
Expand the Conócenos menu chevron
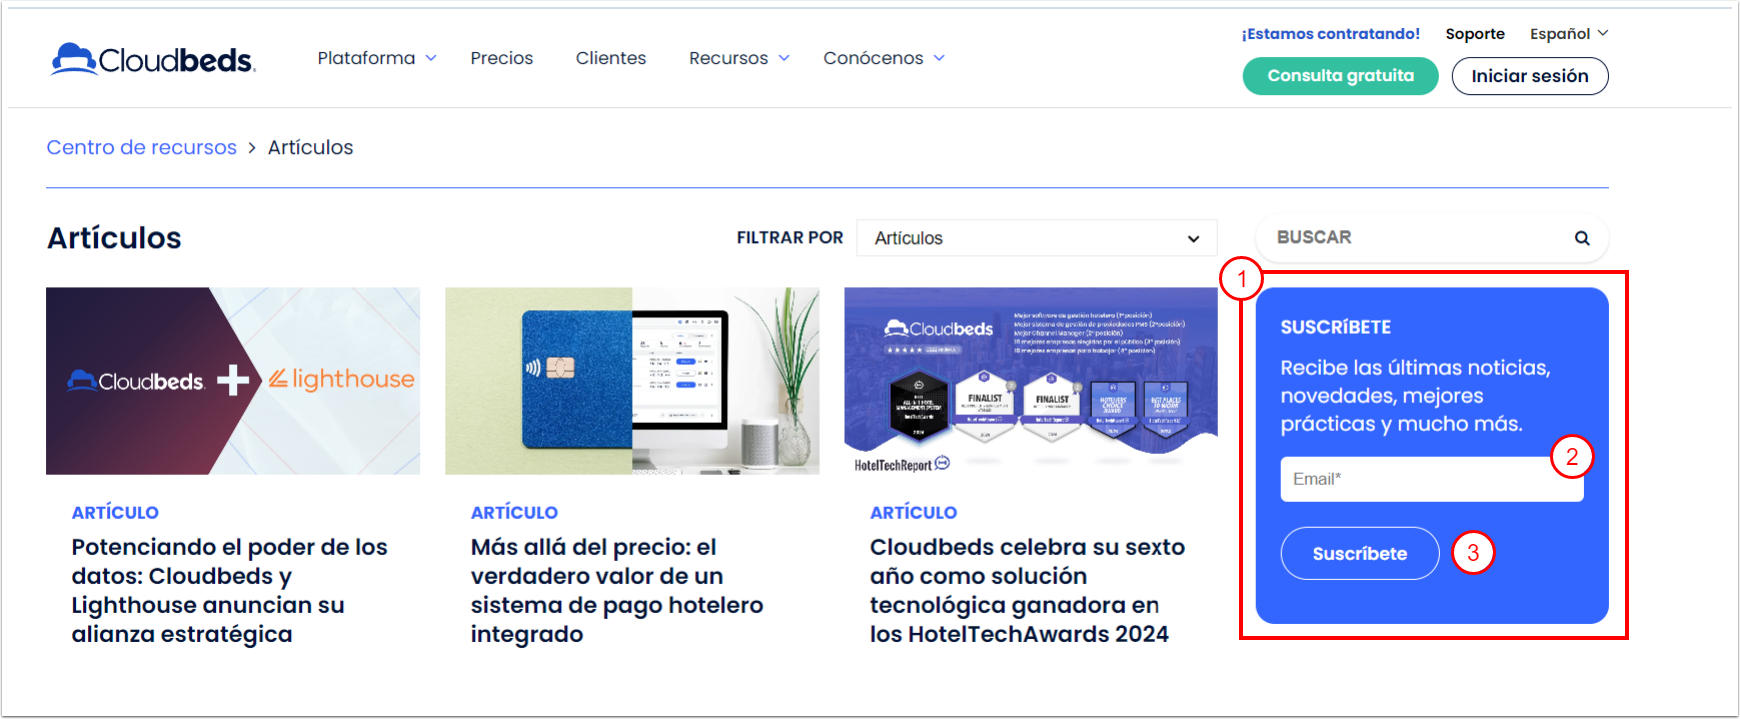point(939,58)
